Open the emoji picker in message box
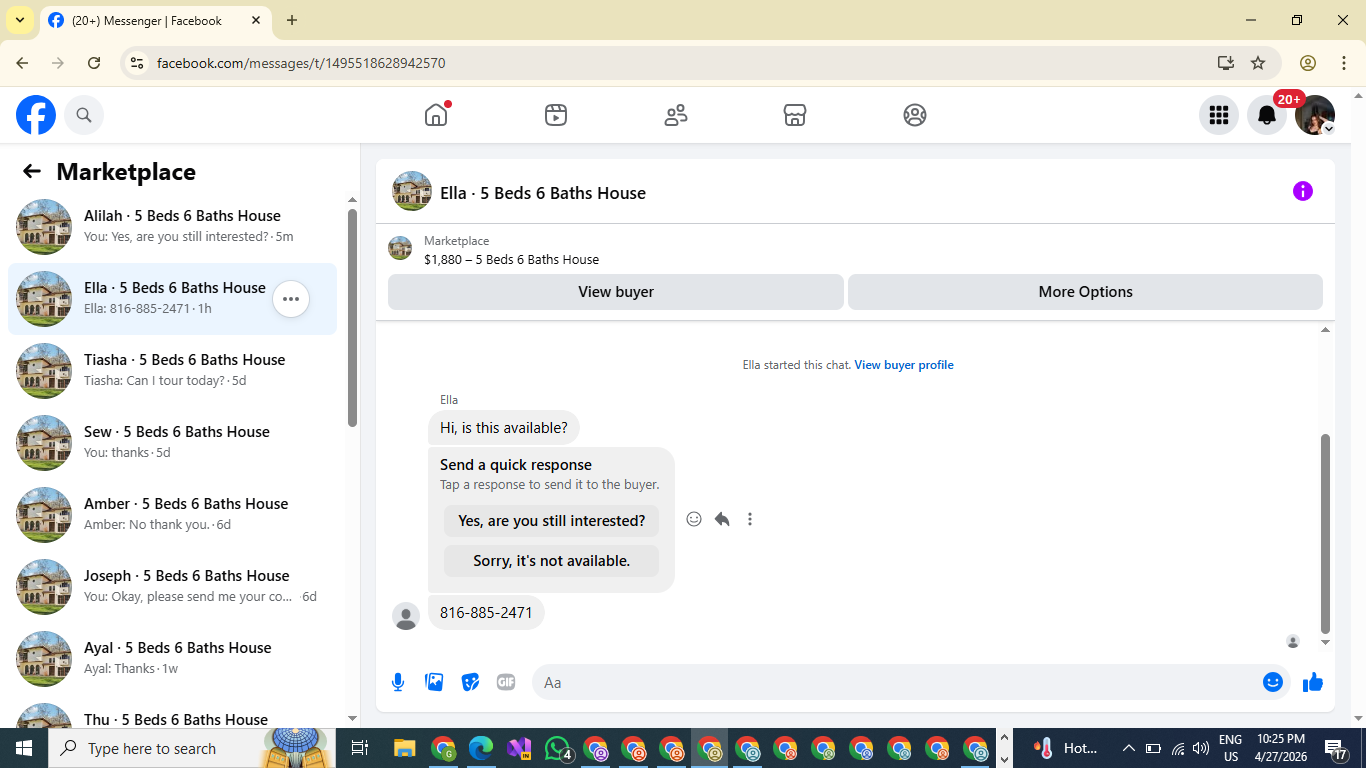This screenshot has width=1366, height=768. 1273,682
